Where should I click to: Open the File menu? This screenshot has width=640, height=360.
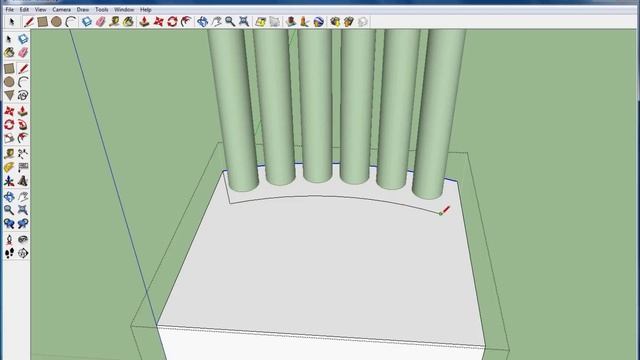[10, 9]
